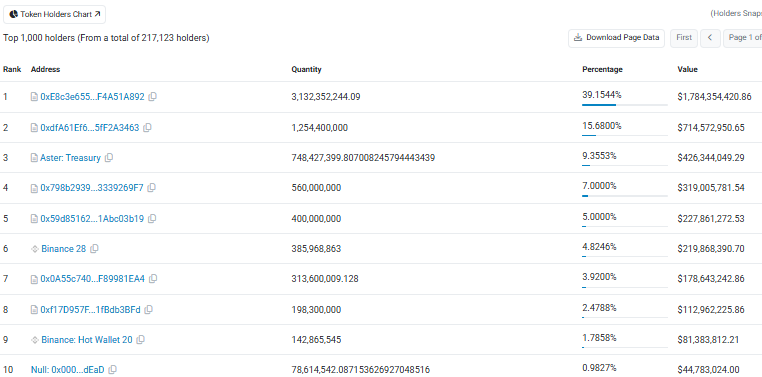Click quantity 313,600,009.128
762x377 pixels.
pos(325,279)
